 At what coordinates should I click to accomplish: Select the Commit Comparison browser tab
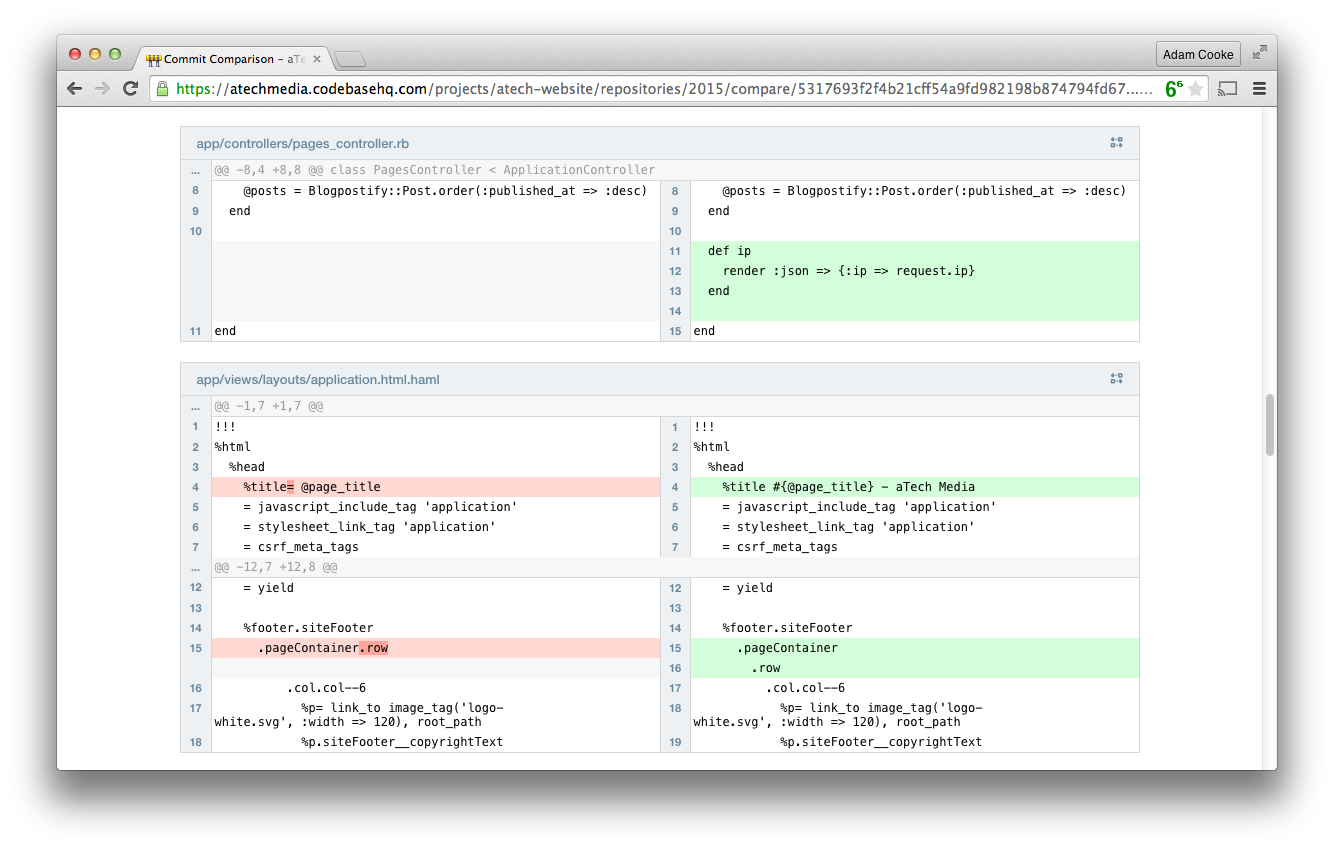click(x=235, y=59)
